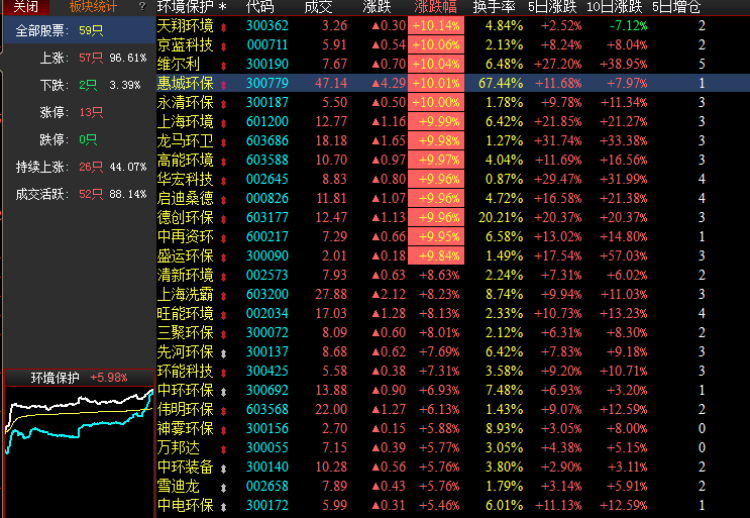The height and width of the screenshot is (518, 750).
Task: Click the white marker icon next to 中环环保
Action: [x=222, y=390]
